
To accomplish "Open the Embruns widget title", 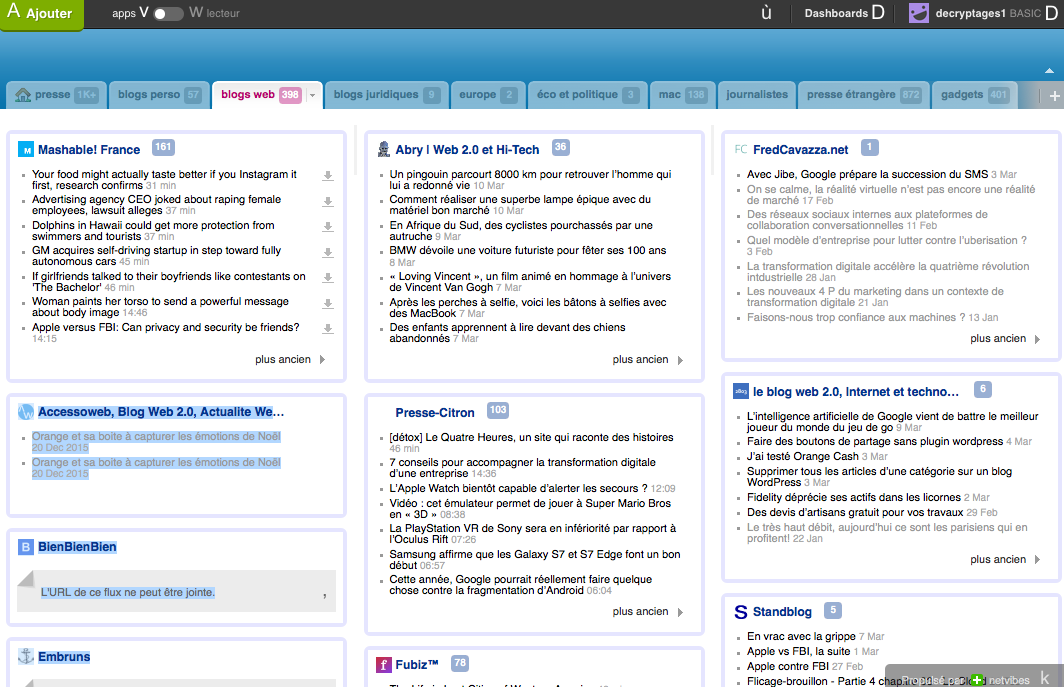I will tap(64, 657).
